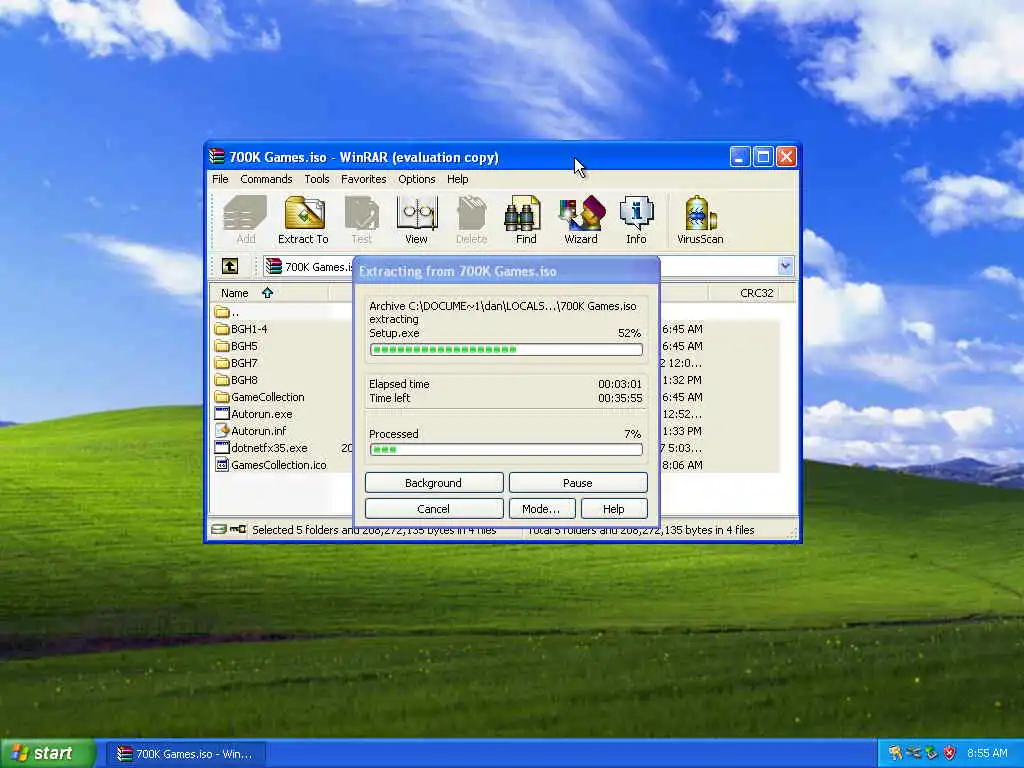Open the Favorites menu
This screenshot has height=768, width=1024.
364,179
